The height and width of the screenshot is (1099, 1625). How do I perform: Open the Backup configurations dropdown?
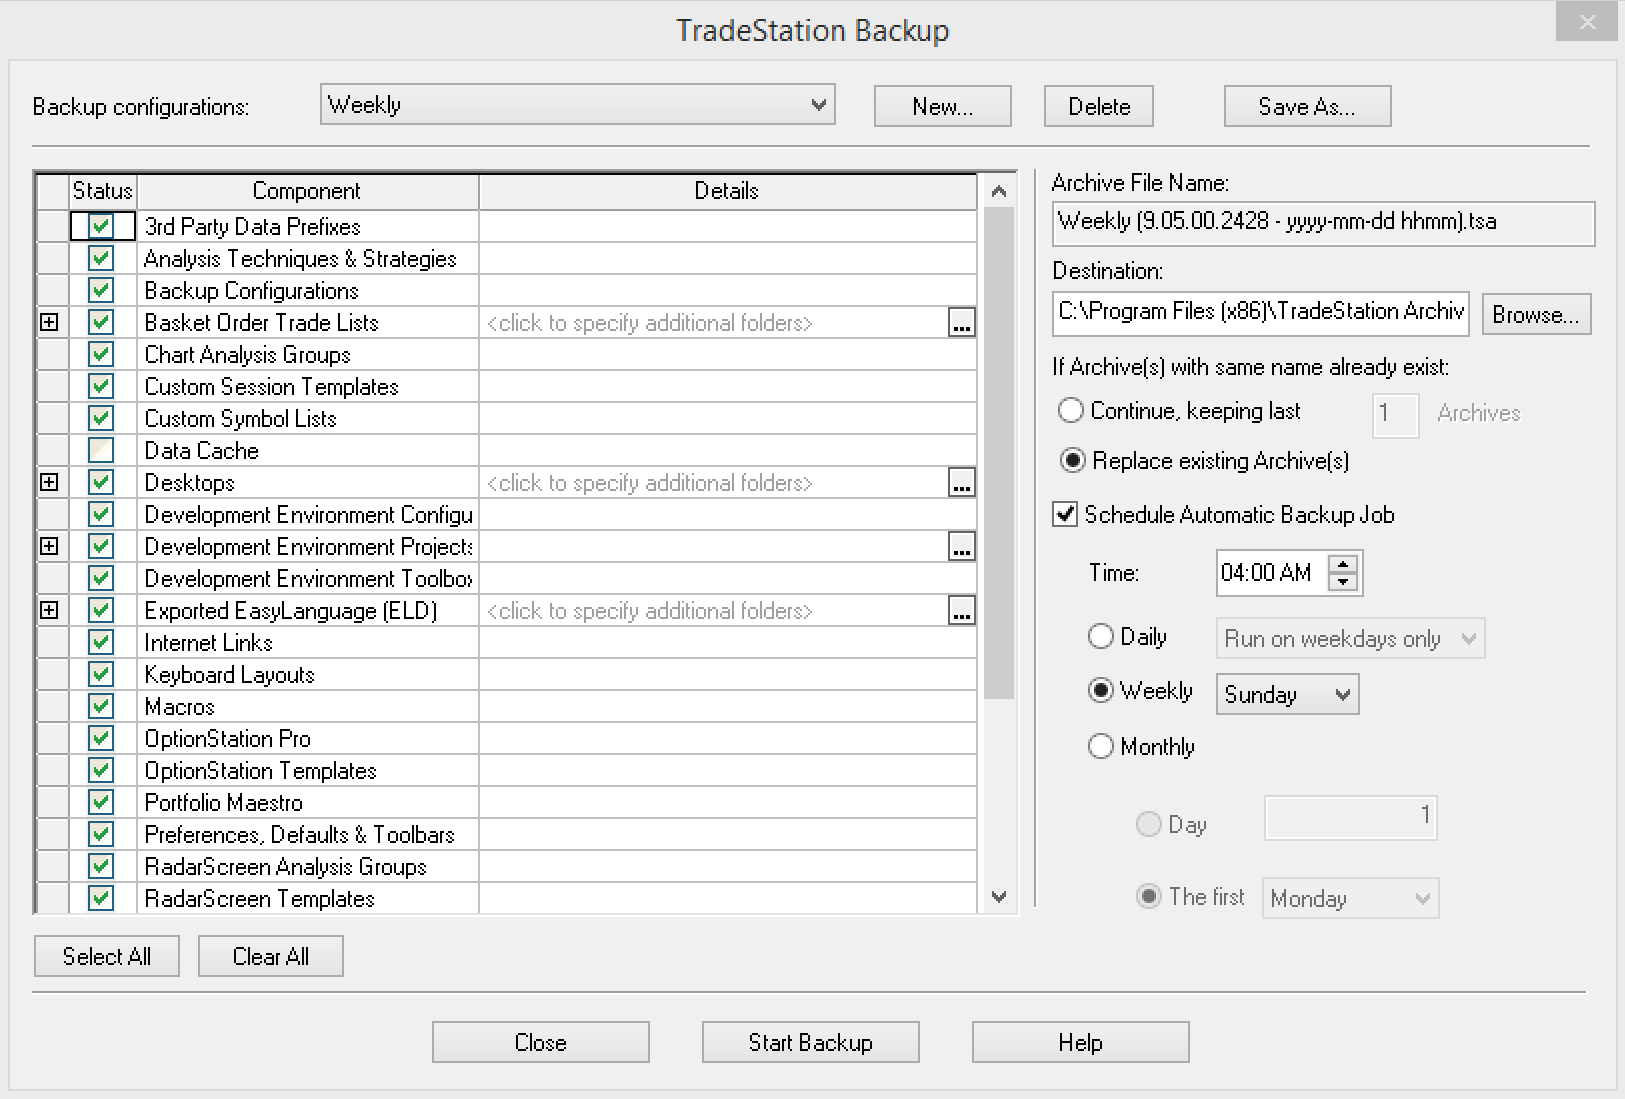578,105
